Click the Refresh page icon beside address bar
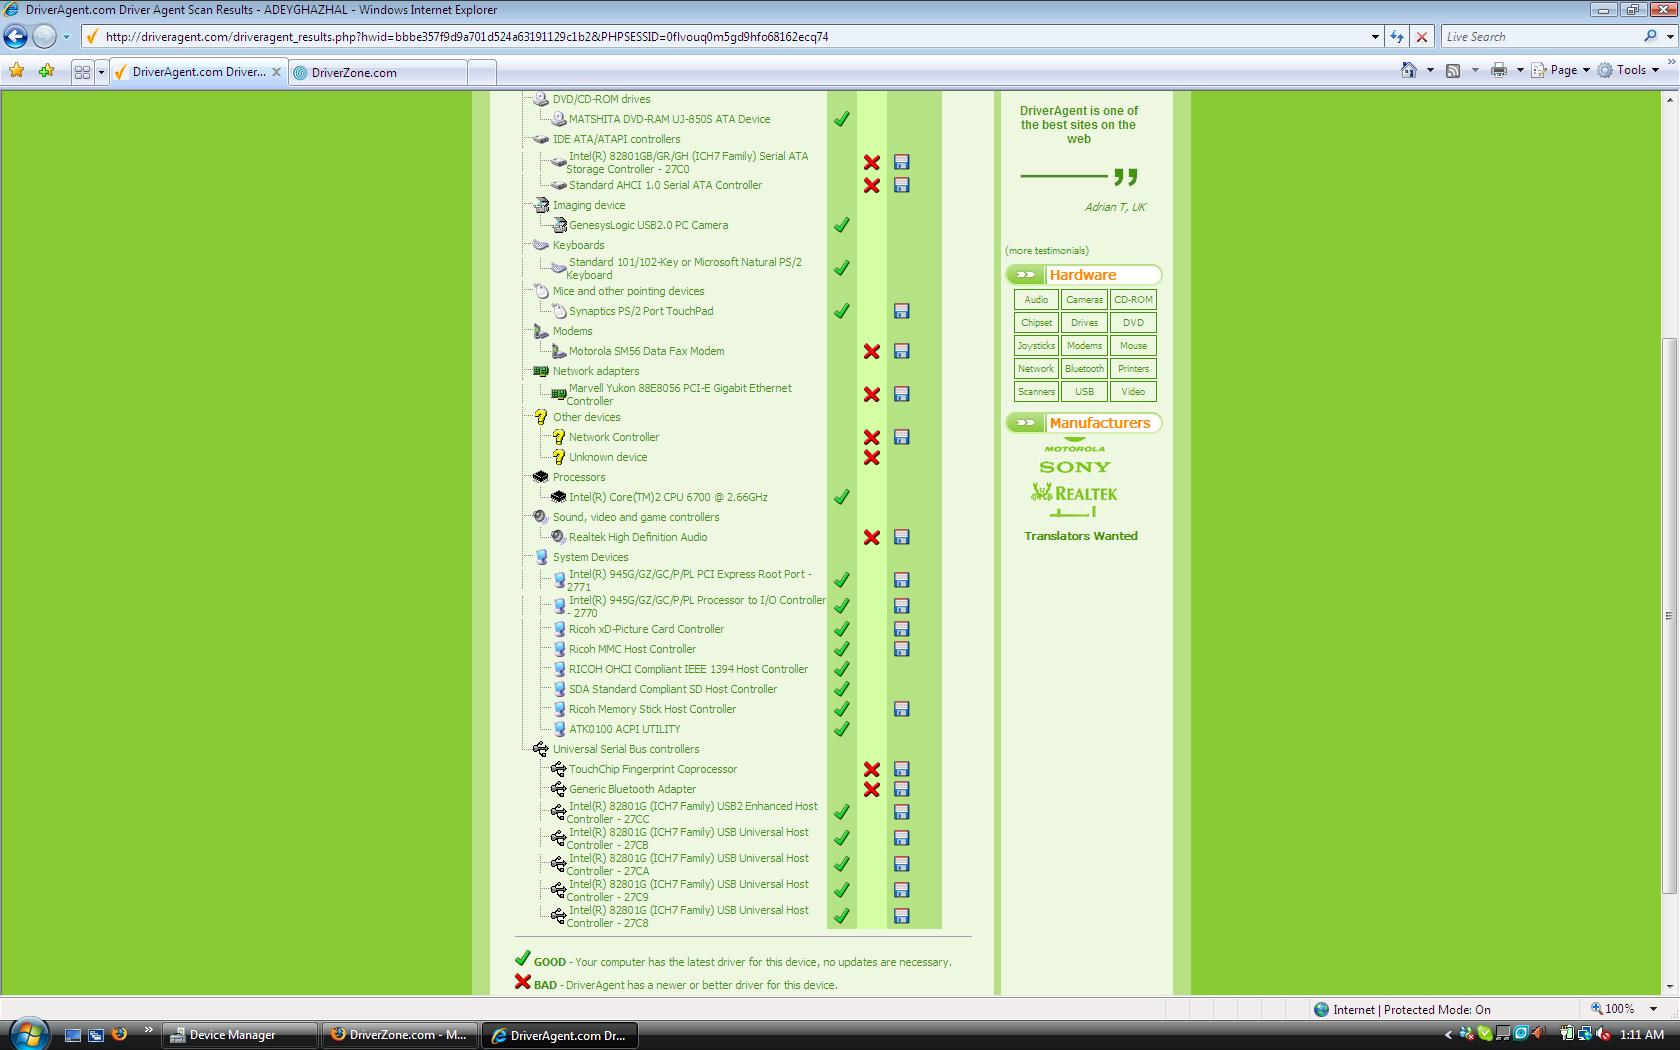 pyautogui.click(x=1397, y=37)
